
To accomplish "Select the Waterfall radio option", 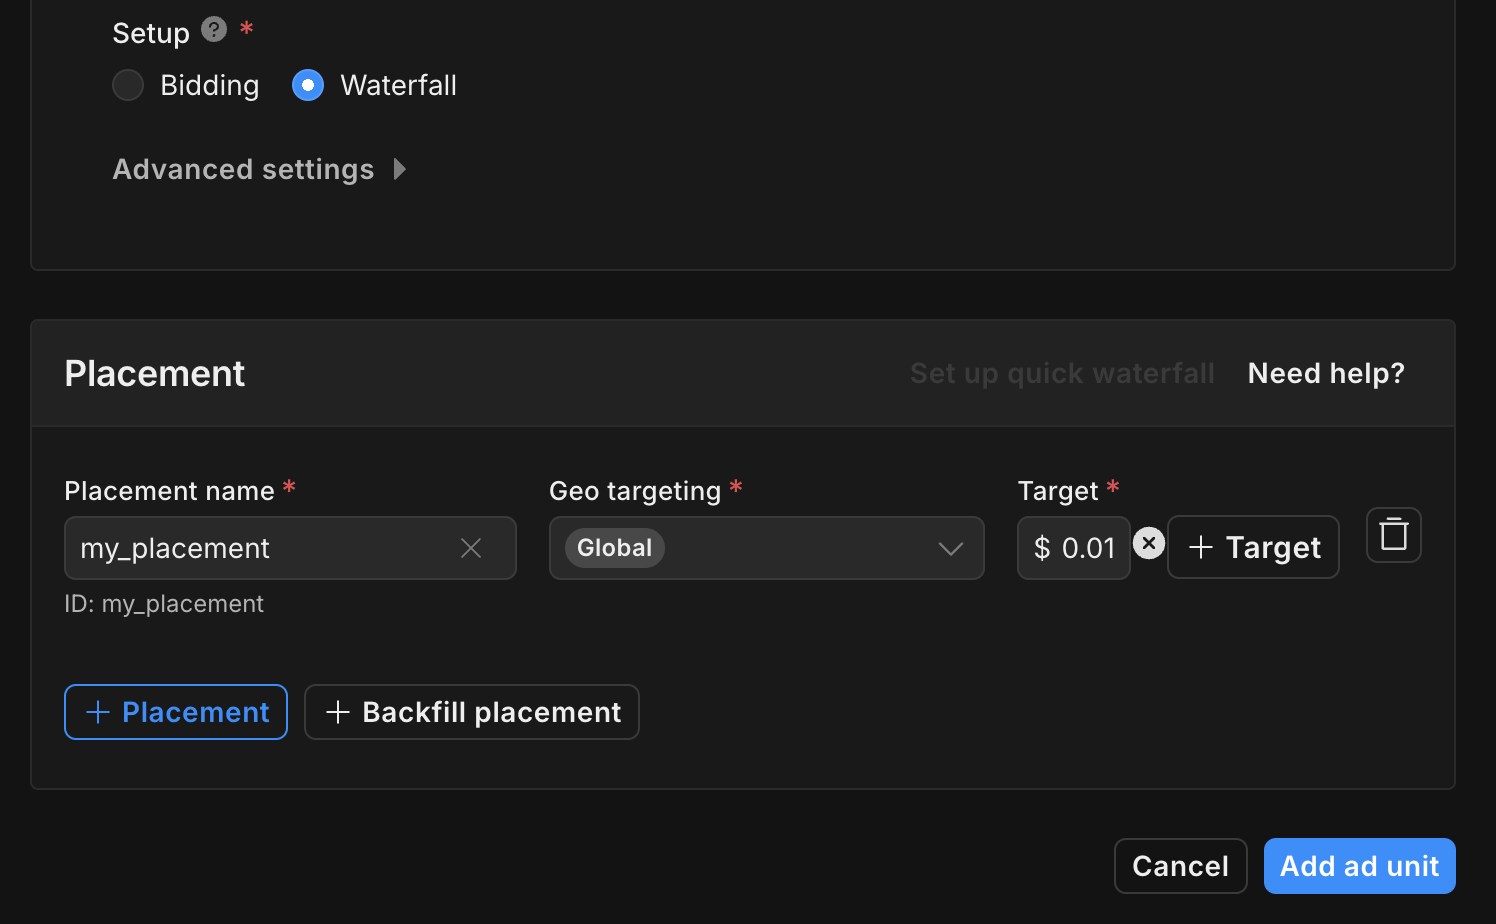I will (x=308, y=86).
